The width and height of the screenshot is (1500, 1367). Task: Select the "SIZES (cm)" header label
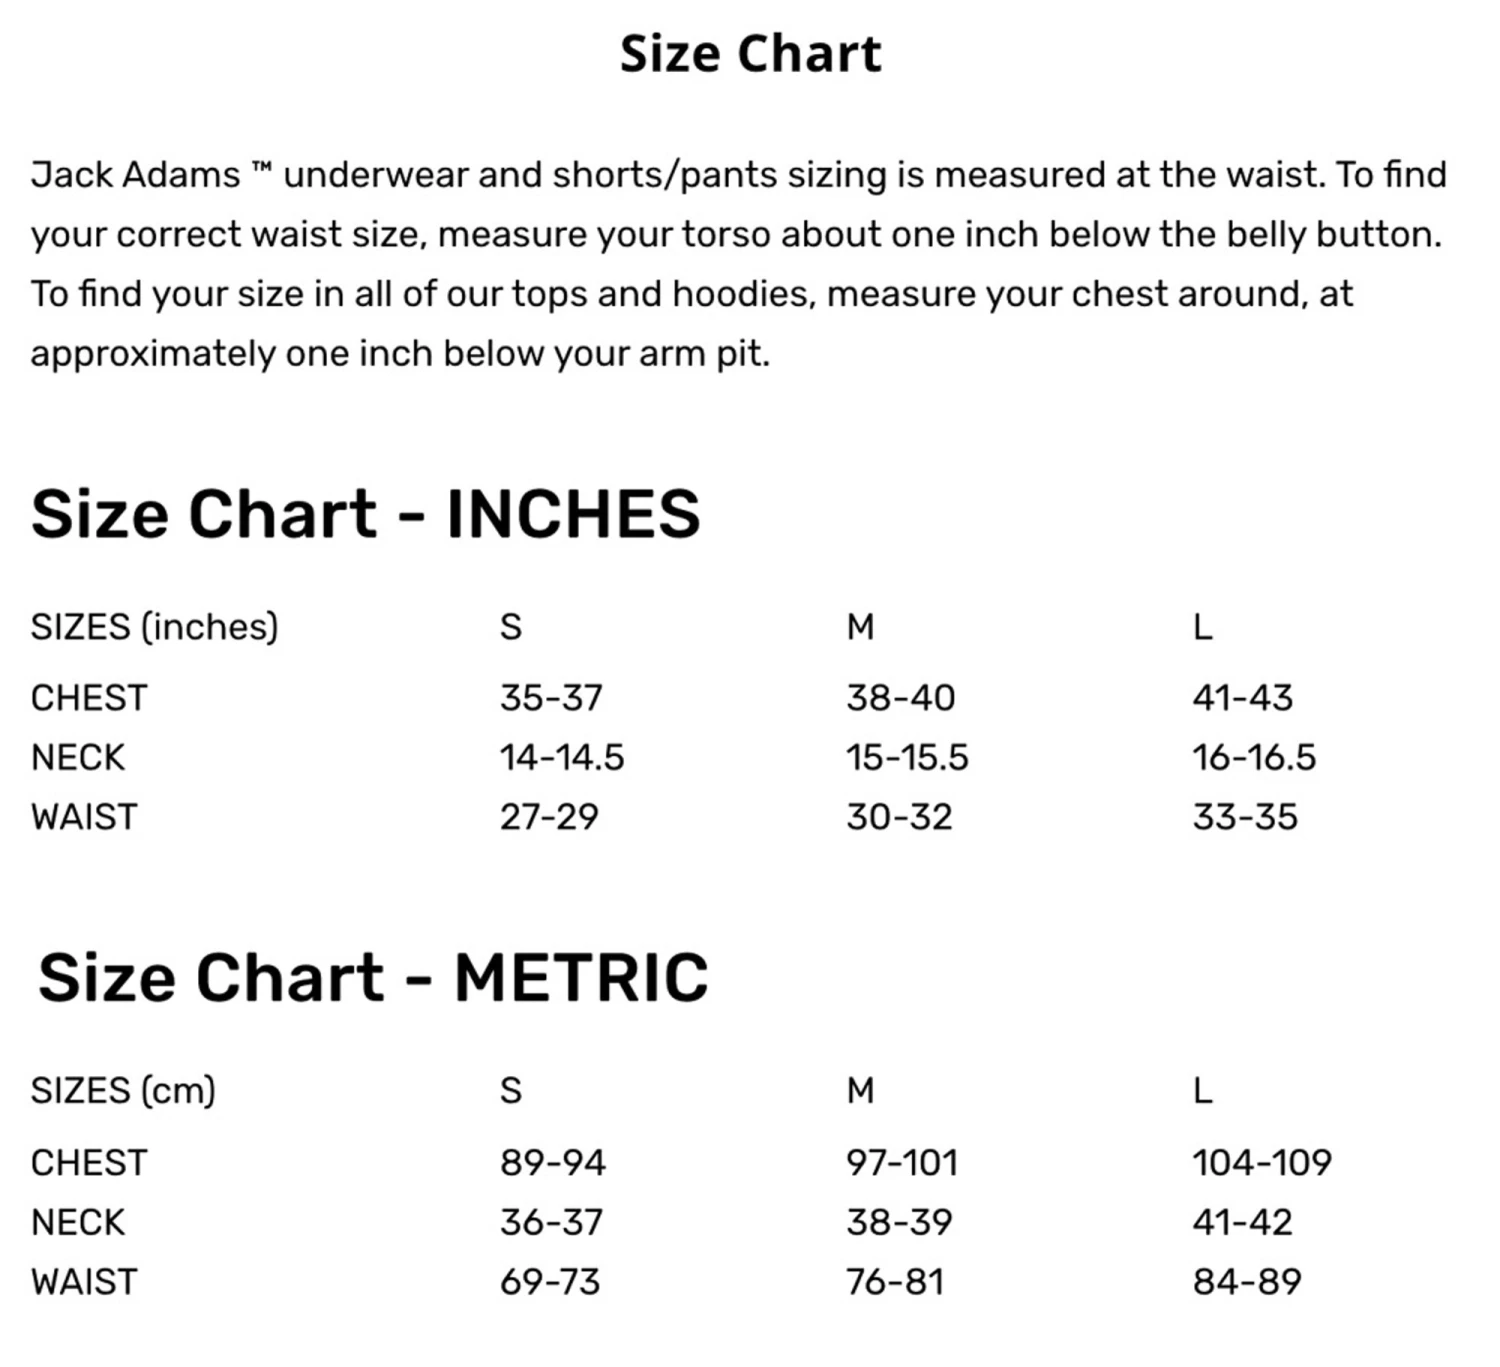click(x=123, y=1090)
